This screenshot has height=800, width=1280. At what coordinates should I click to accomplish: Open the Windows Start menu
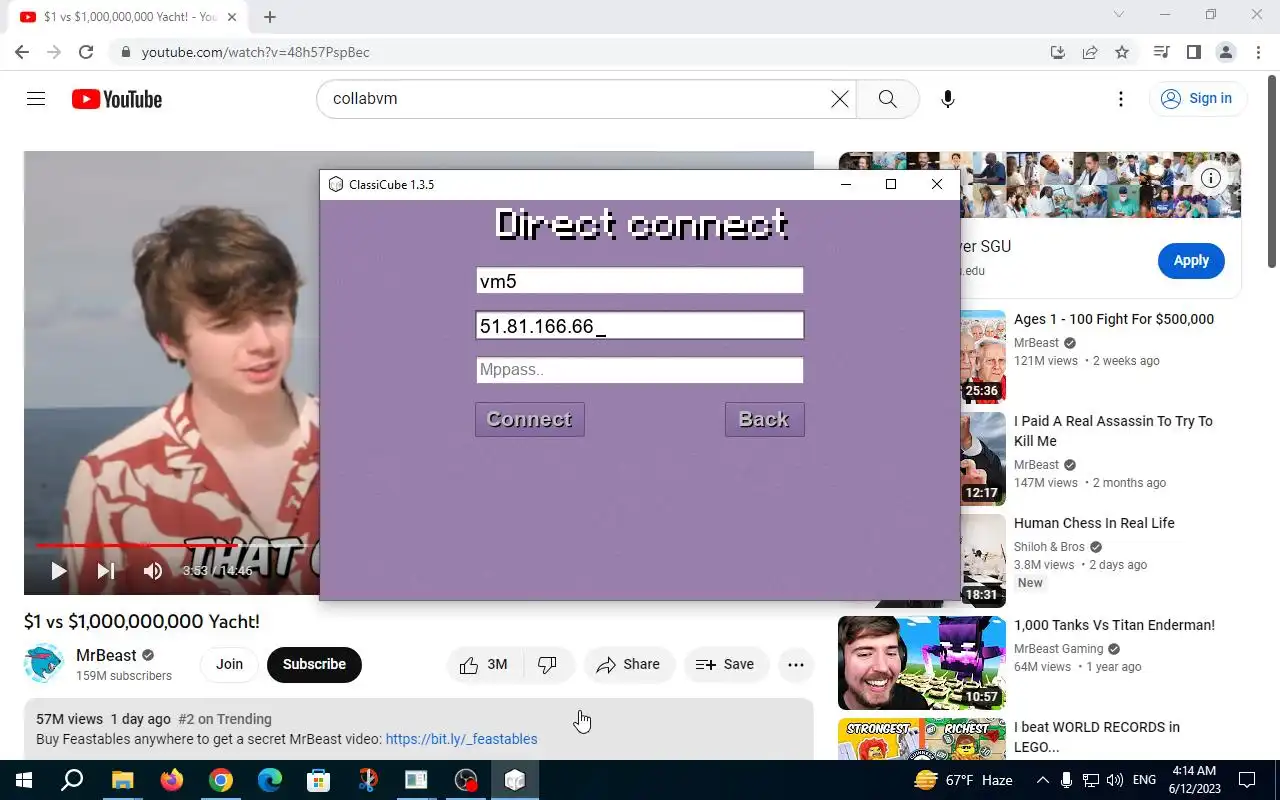pos(24,780)
